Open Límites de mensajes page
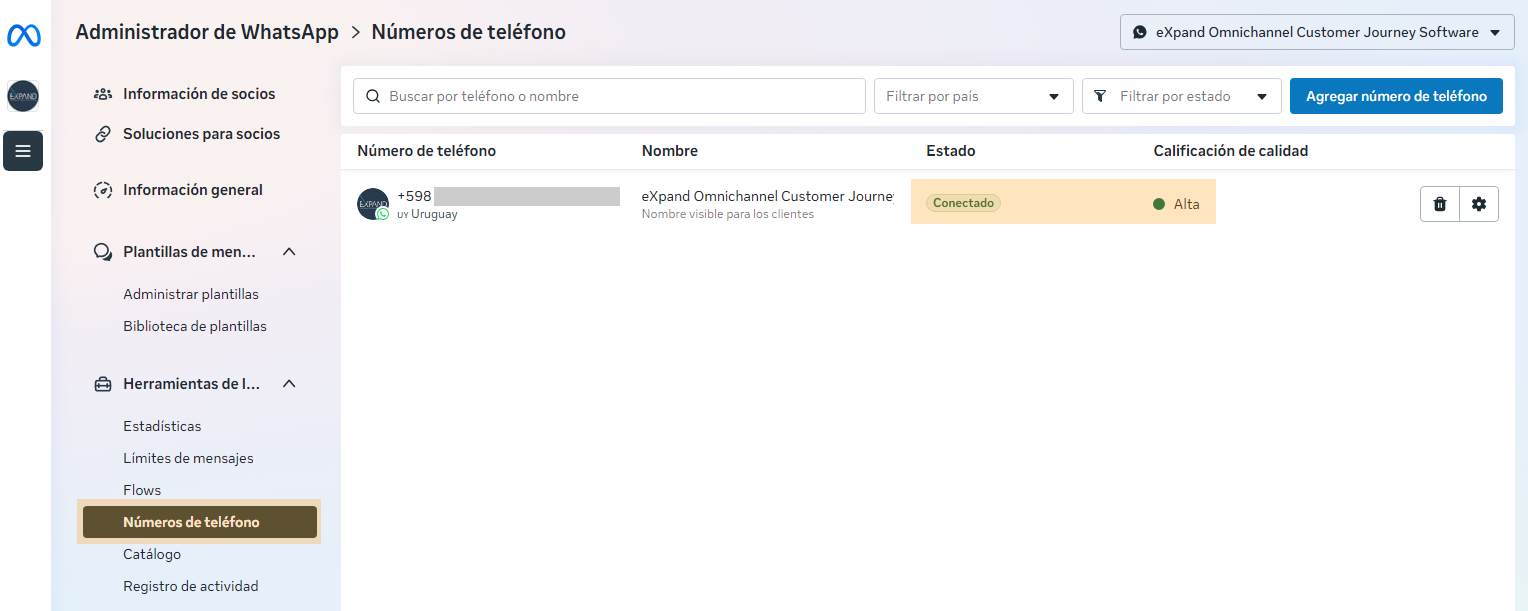1528x611 pixels. 188,458
